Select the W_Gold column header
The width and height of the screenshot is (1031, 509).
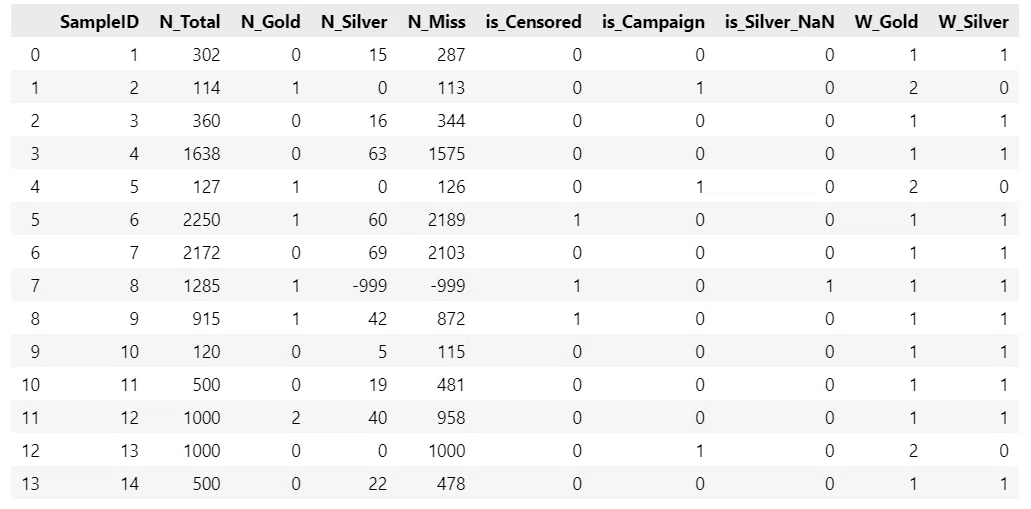(x=886, y=22)
